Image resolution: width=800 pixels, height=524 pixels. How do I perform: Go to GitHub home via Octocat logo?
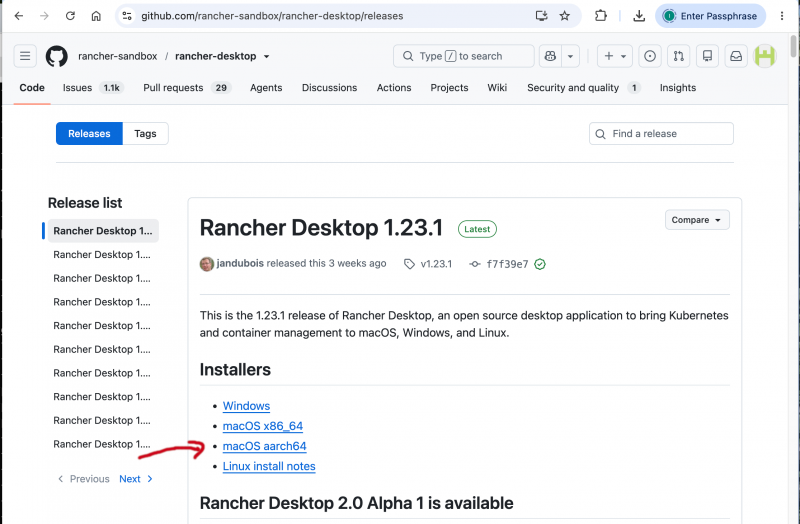pos(57,56)
